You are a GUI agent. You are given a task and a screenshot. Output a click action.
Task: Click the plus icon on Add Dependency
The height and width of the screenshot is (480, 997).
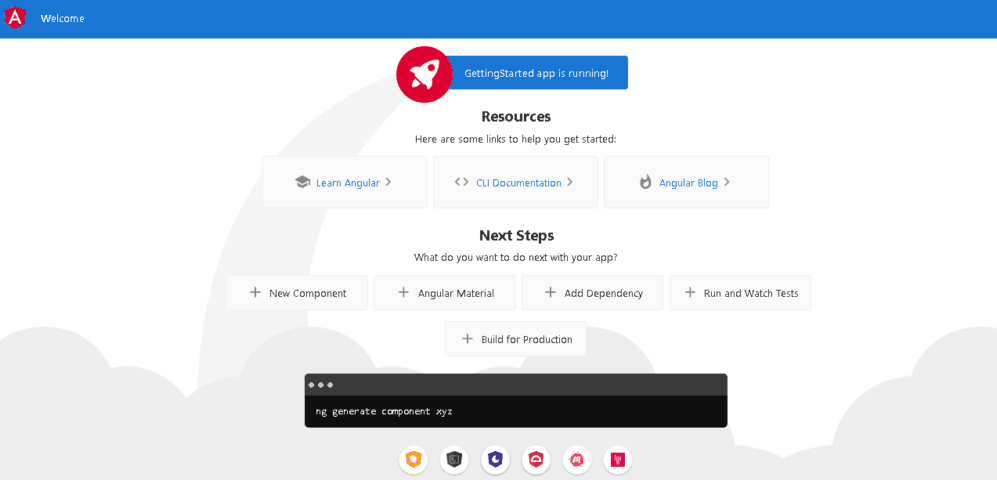(551, 292)
